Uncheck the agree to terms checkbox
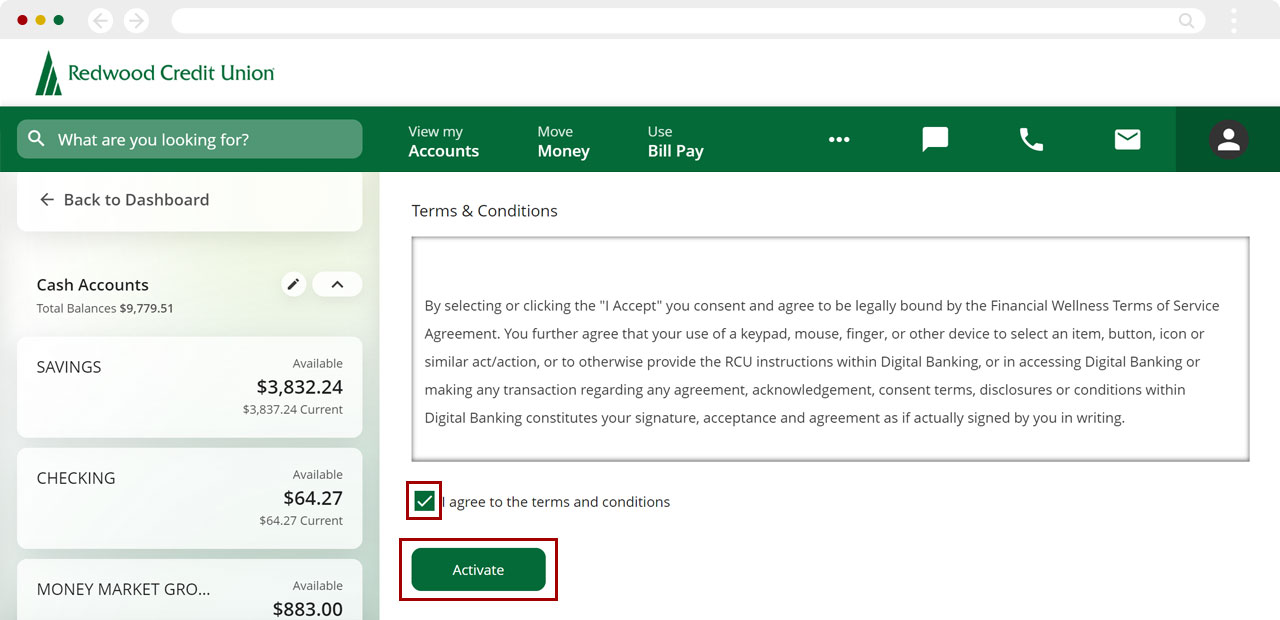The image size is (1280, 620). pyautogui.click(x=424, y=501)
